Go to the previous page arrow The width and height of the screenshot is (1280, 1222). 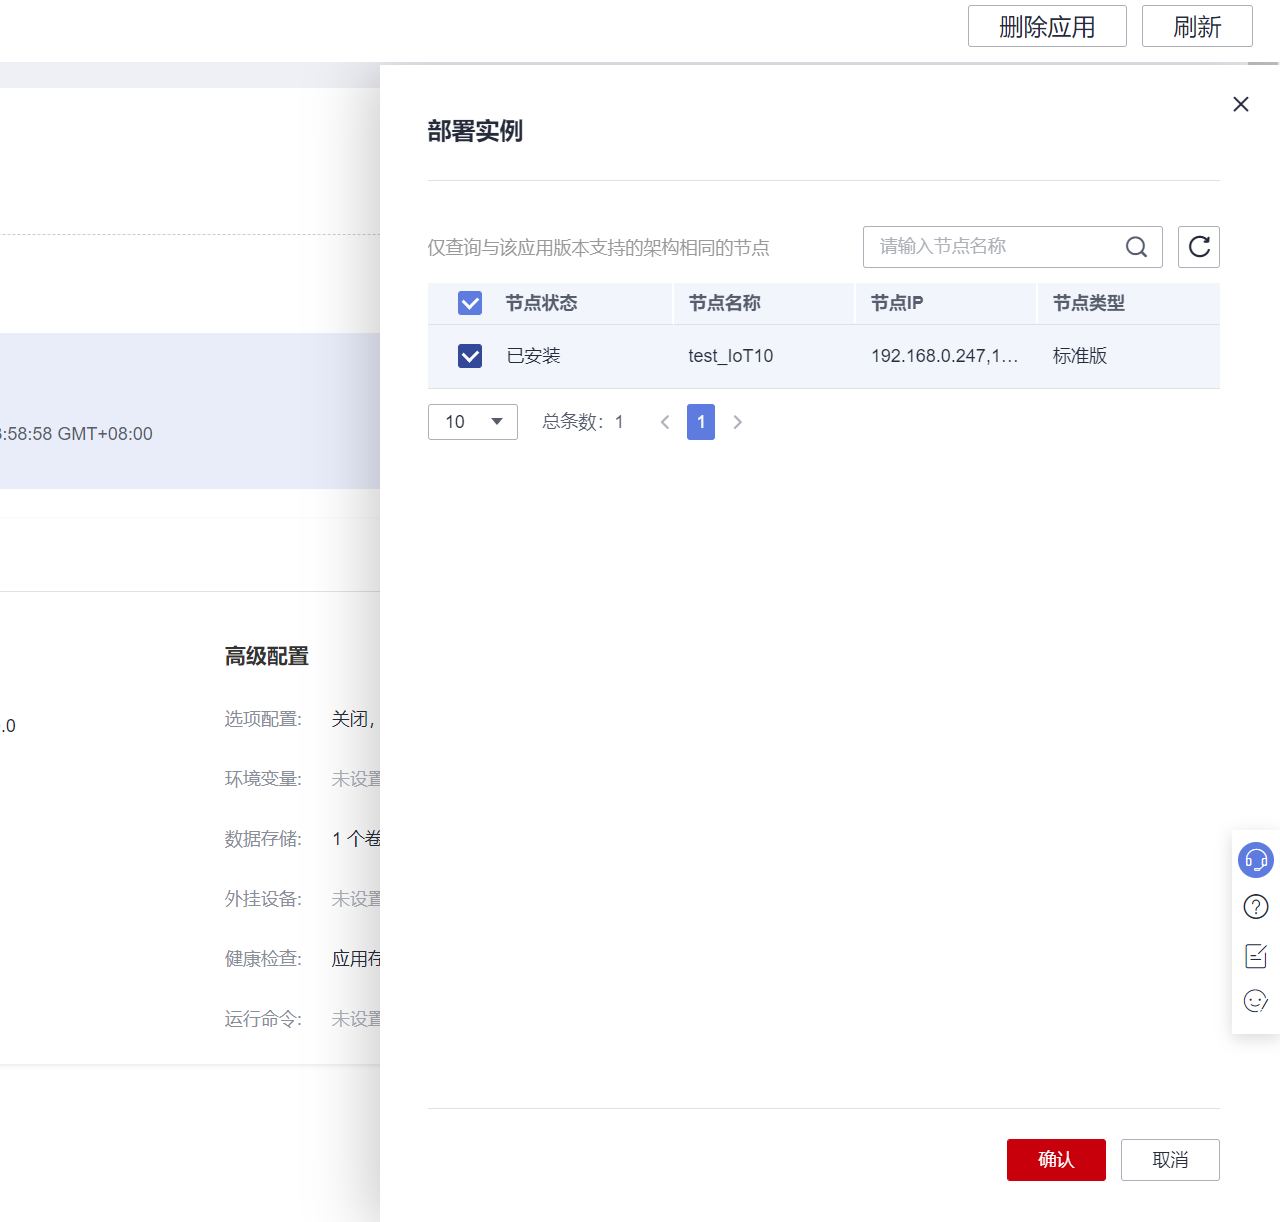tap(665, 422)
